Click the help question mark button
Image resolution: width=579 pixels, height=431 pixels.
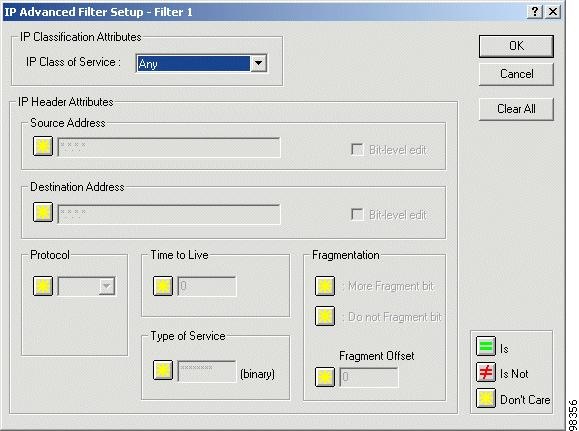tap(535, 12)
